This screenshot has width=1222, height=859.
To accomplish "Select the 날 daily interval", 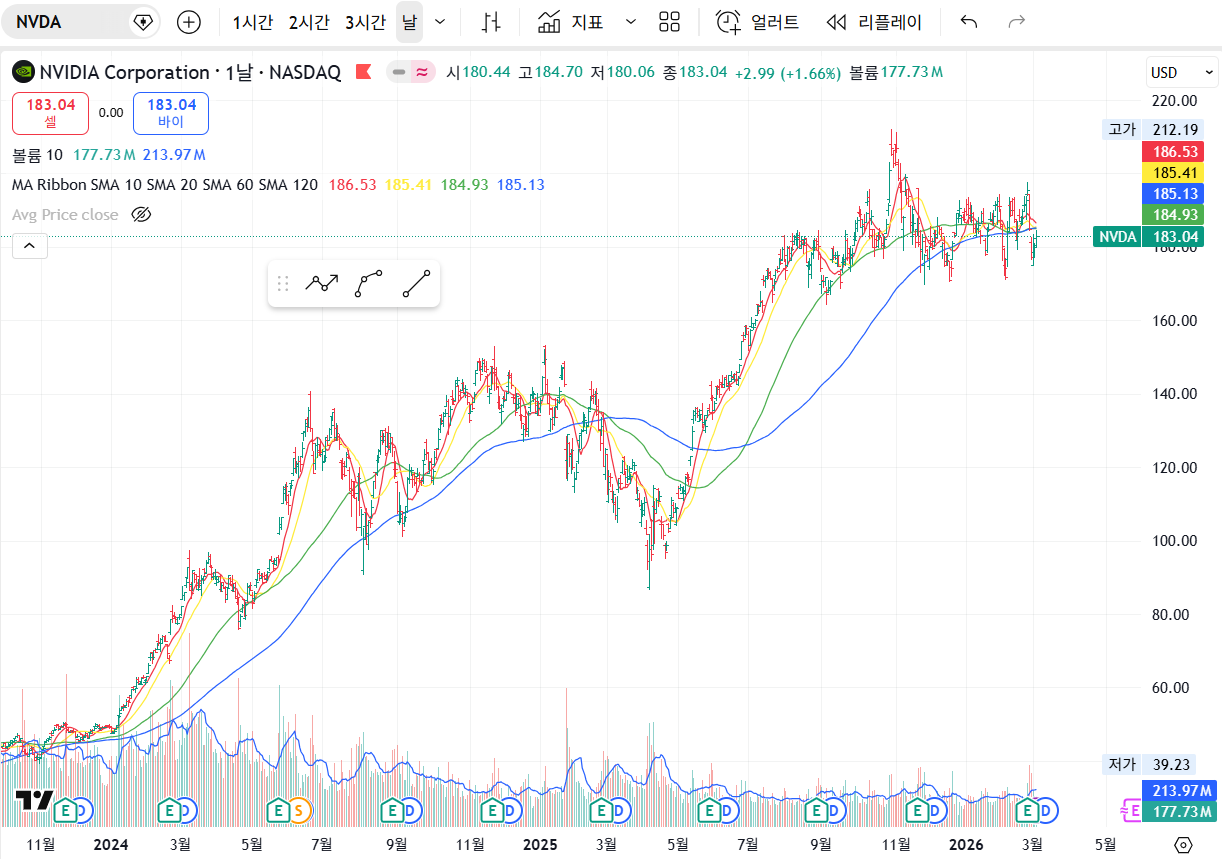I will click(409, 22).
